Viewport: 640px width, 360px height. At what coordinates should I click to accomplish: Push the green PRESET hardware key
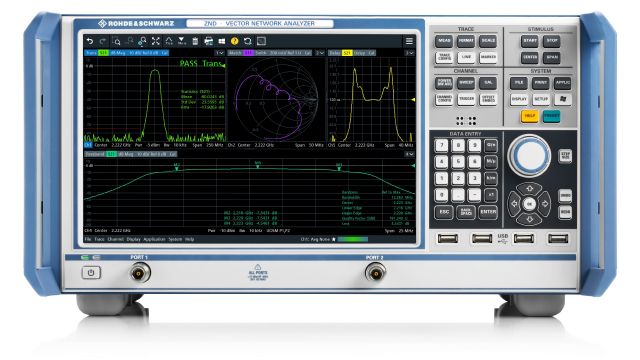pos(551,116)
